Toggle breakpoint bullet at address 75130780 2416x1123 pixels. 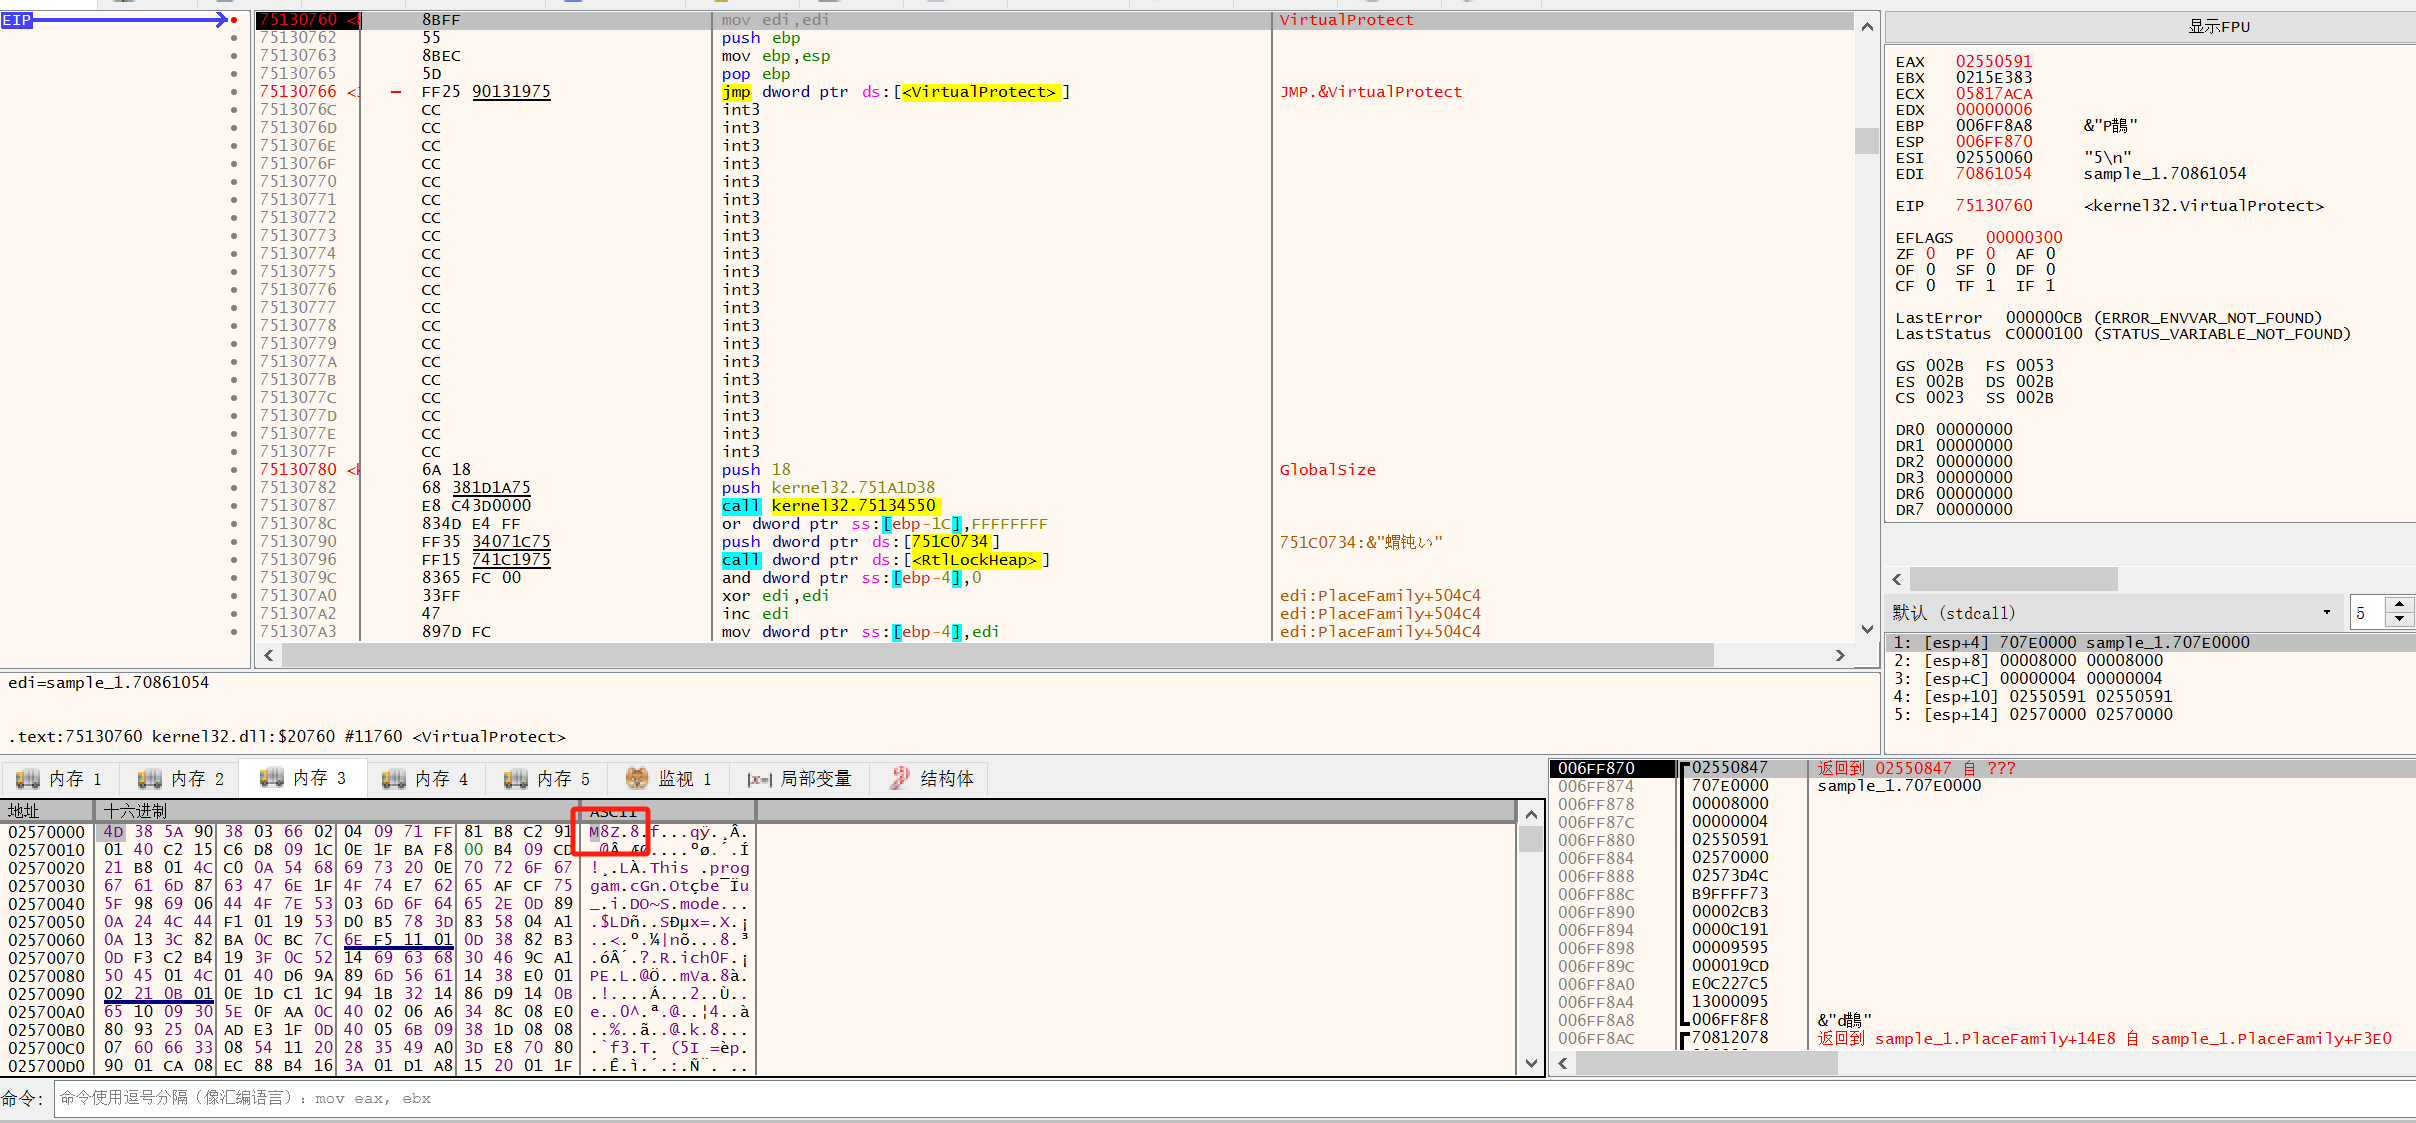tap(234, 470)
